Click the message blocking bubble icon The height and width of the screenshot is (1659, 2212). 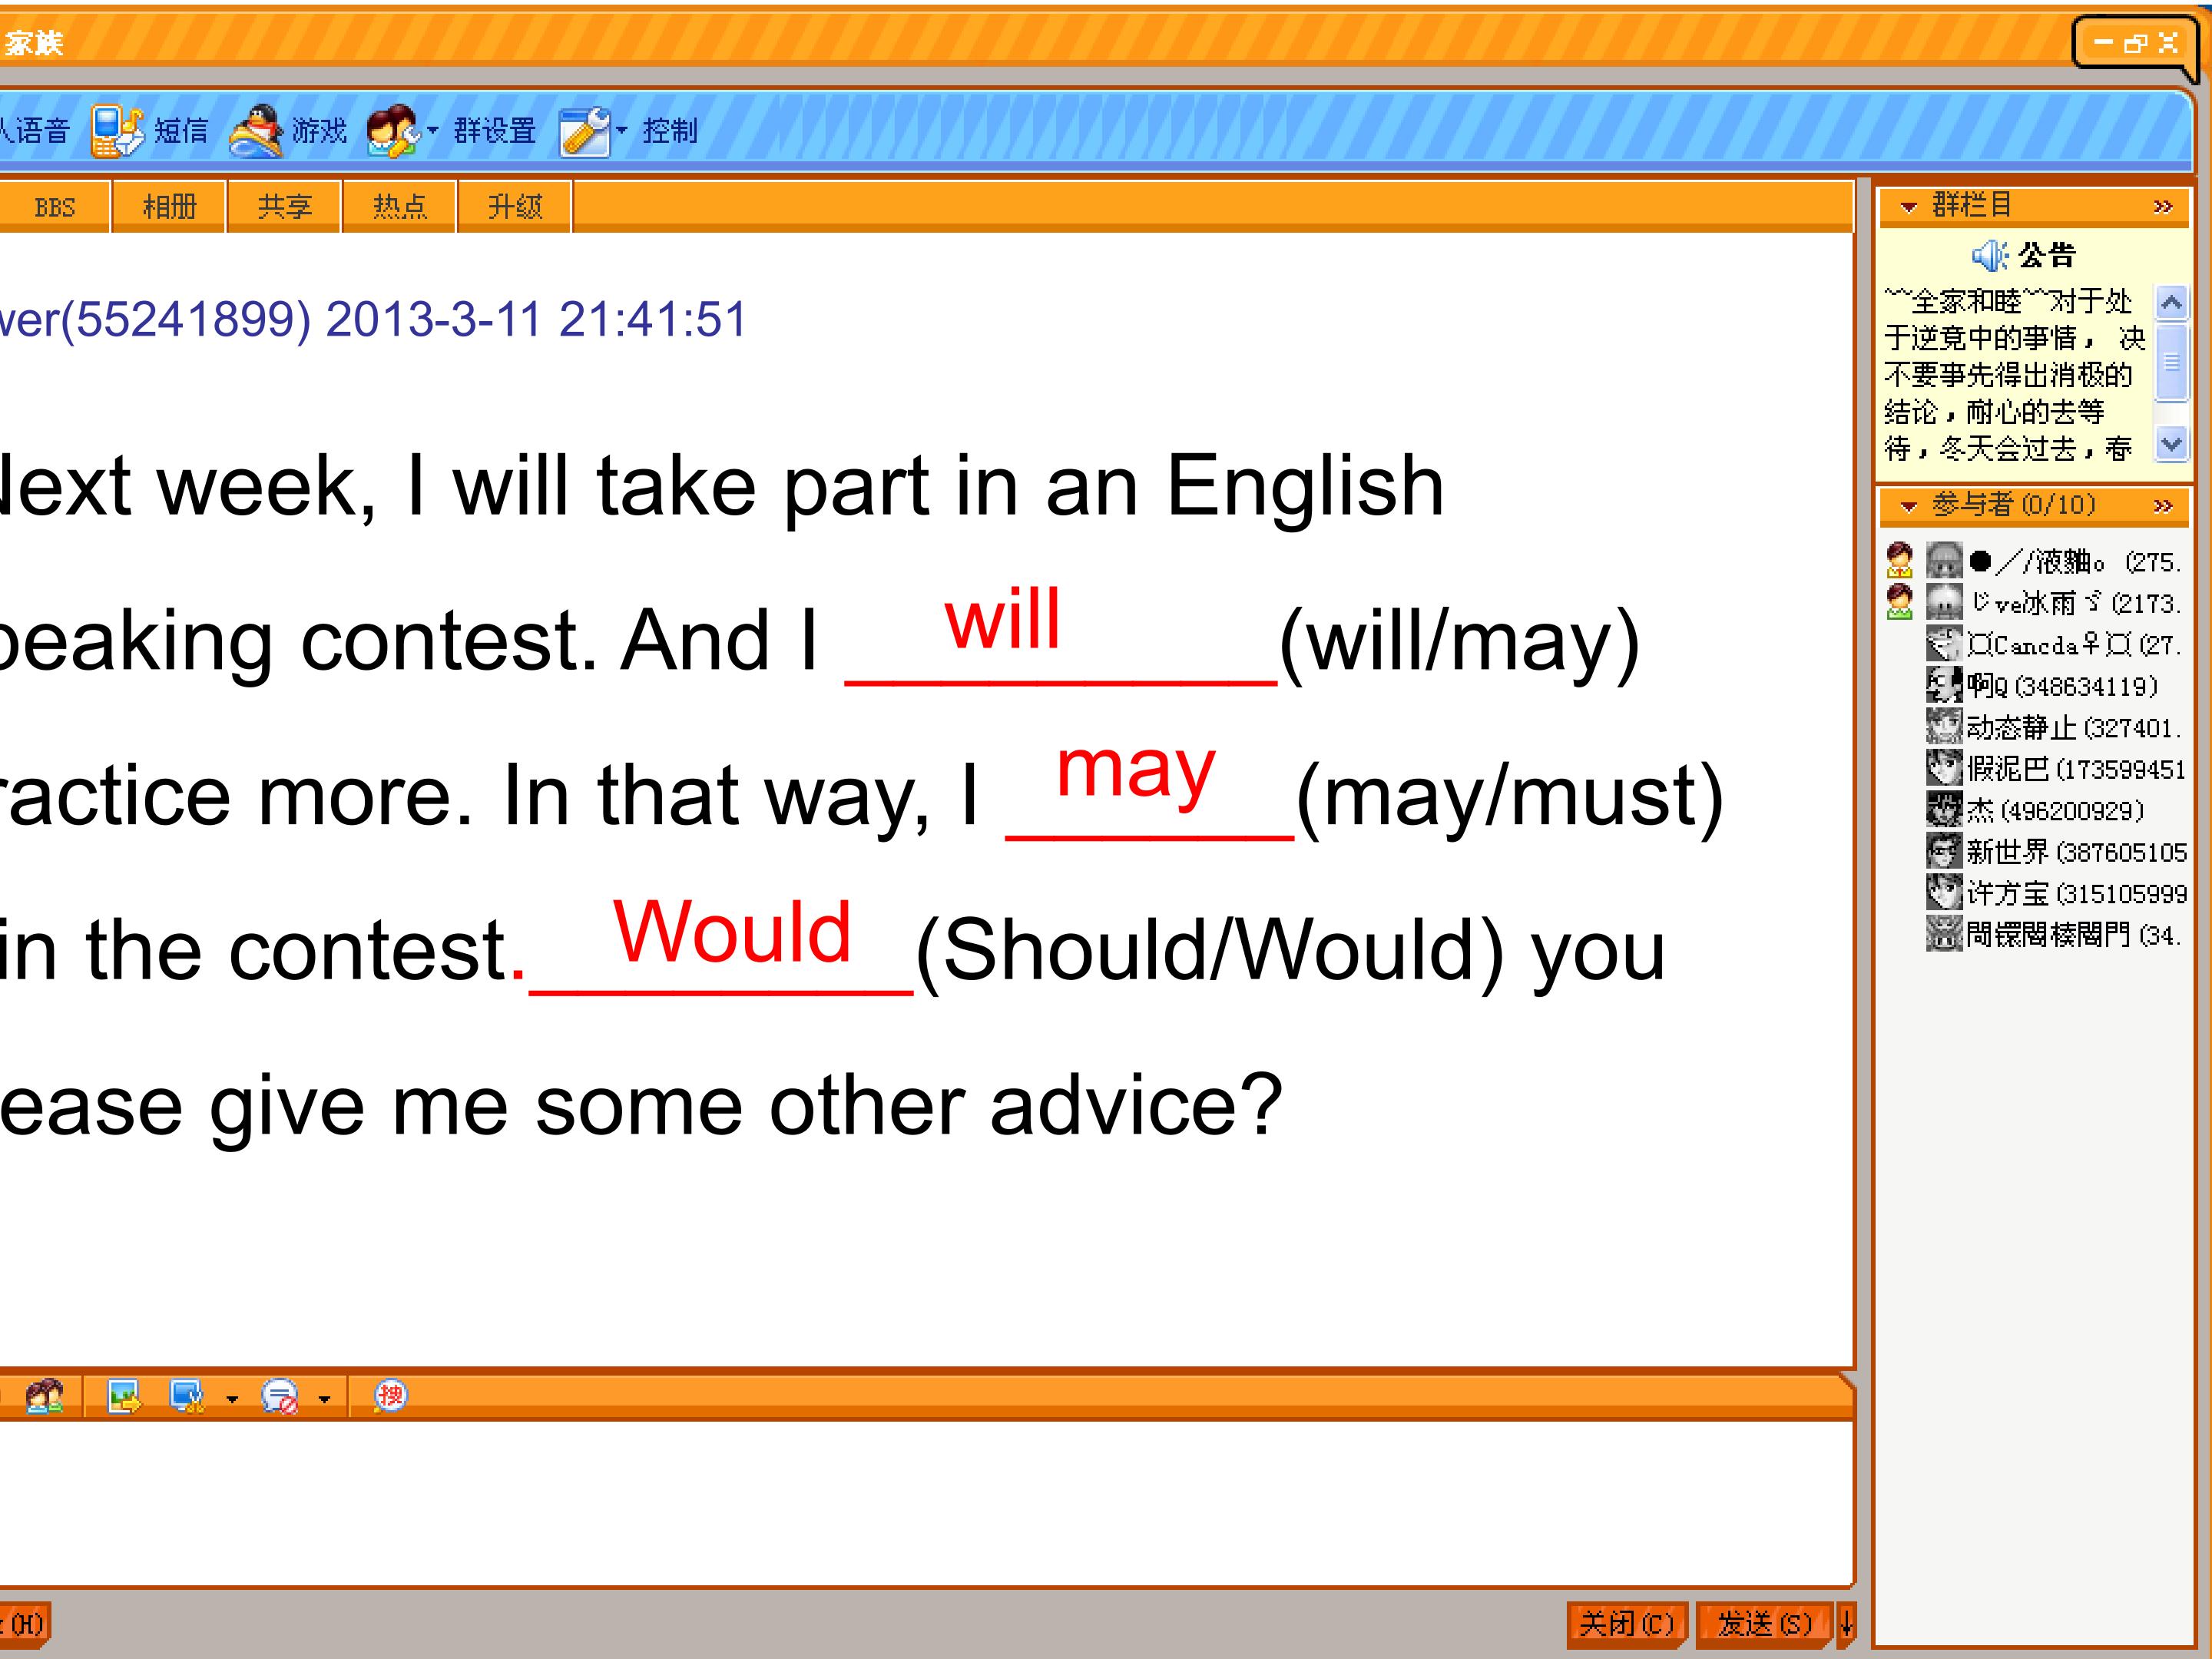(279, 1395)
